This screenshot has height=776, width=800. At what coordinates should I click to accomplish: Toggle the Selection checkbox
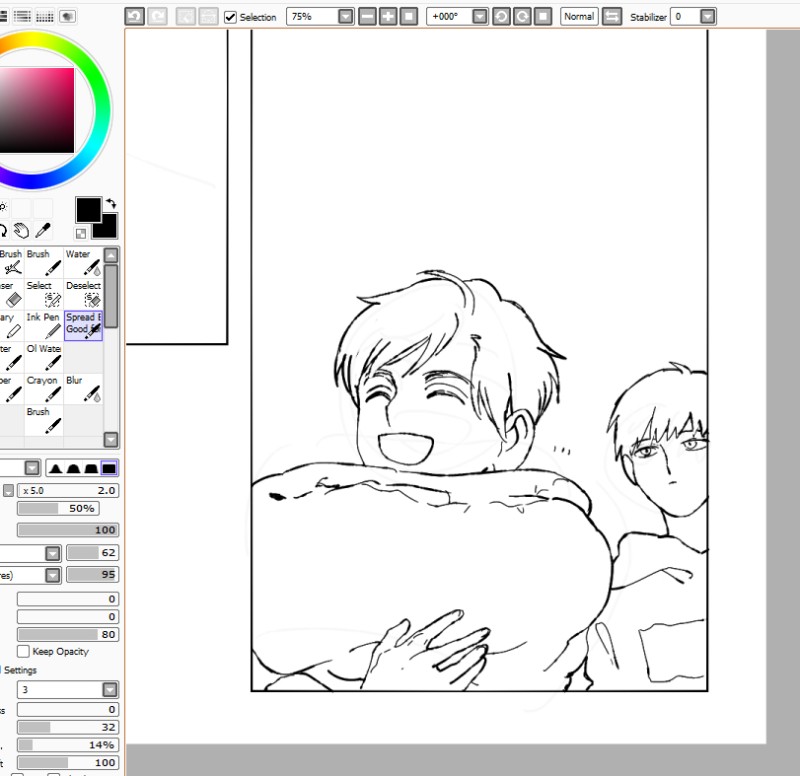tap(231, 17)
